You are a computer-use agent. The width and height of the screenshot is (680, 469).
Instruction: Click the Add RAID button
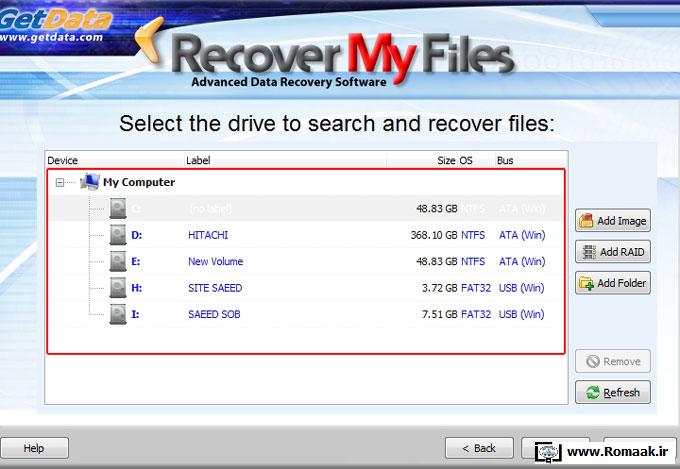pyautogui.click(x=613, y=252)
